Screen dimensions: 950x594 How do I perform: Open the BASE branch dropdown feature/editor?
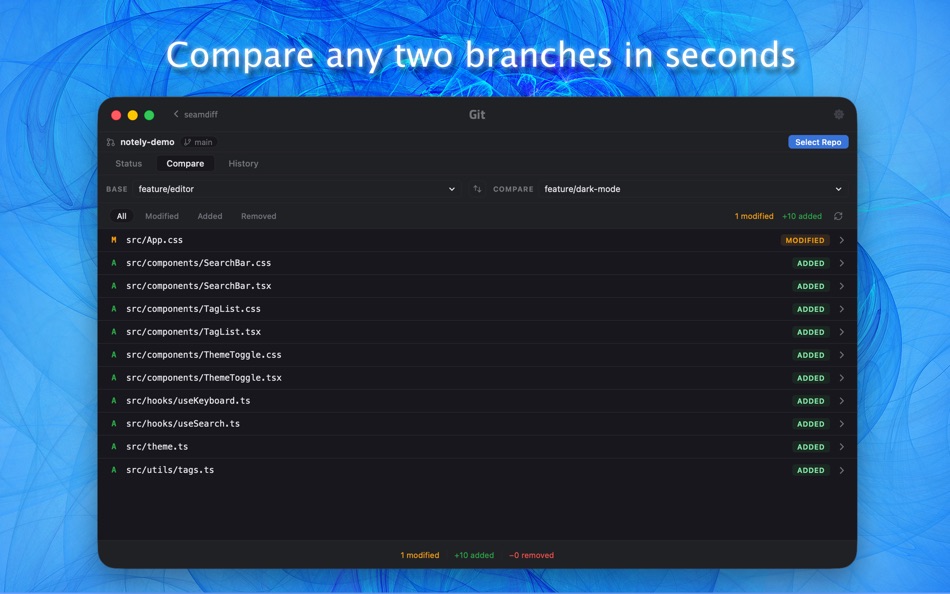pyautogui.click(x=296, y=189)
